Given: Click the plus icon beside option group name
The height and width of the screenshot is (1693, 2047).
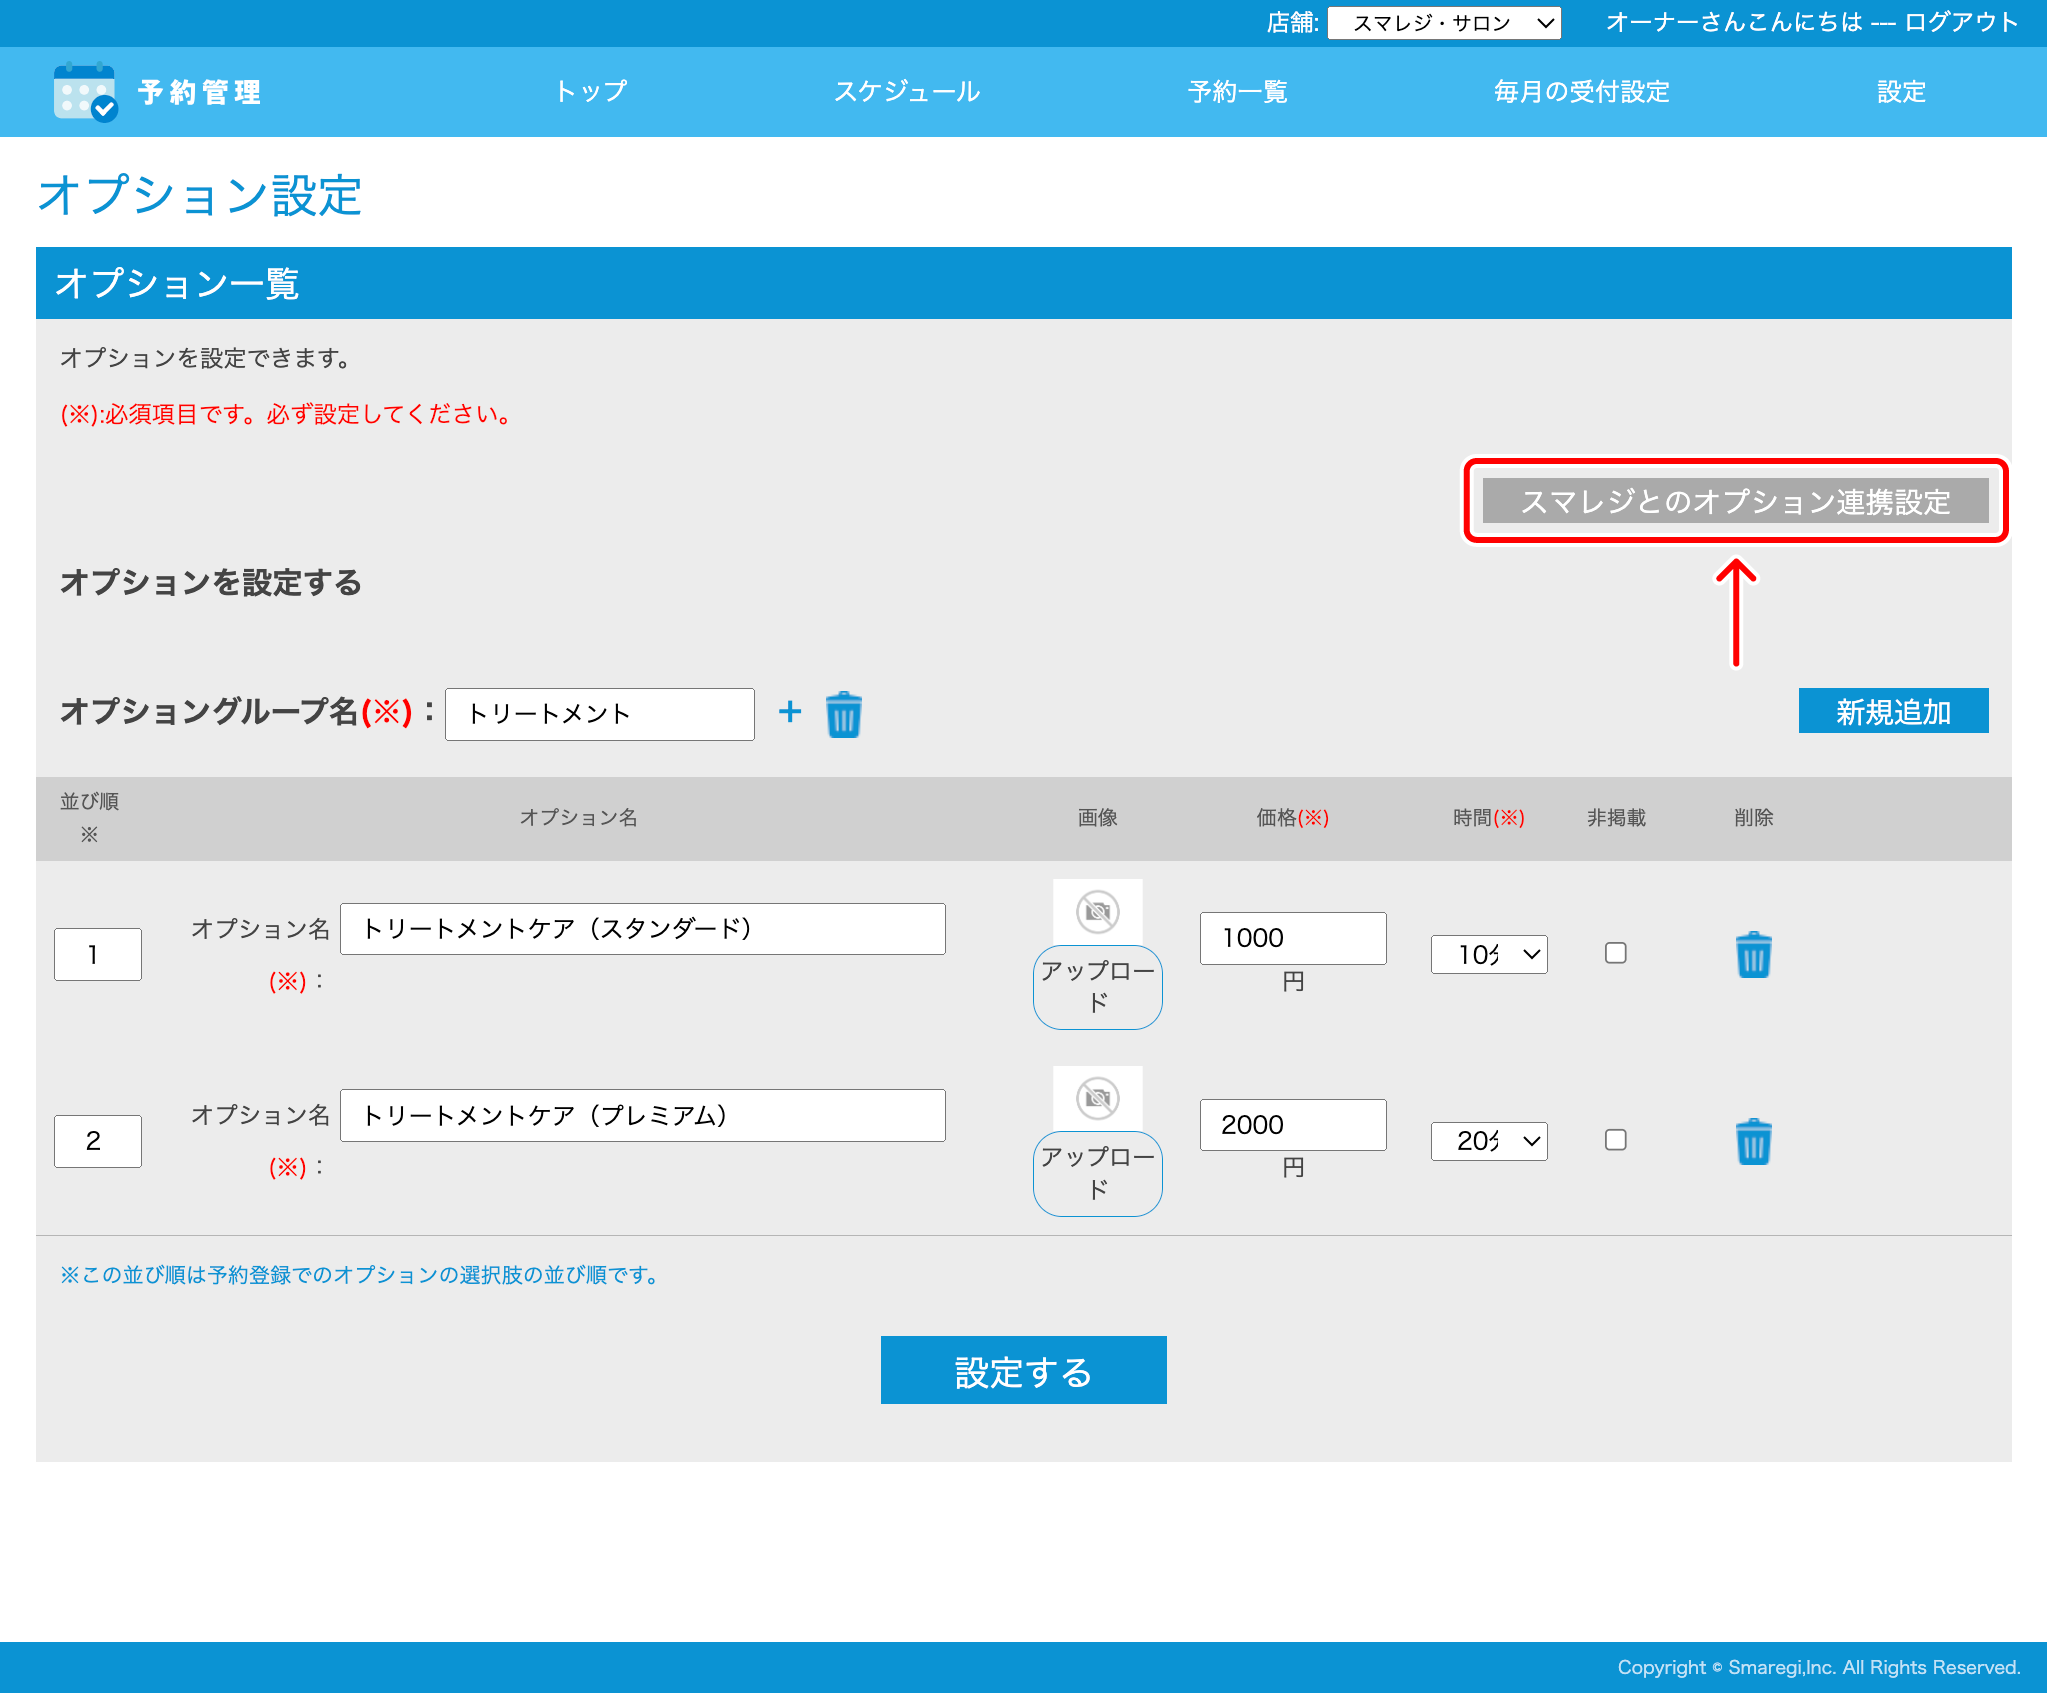Looking at the screenshot, I should pyautogui.click(x=790, y=712).
